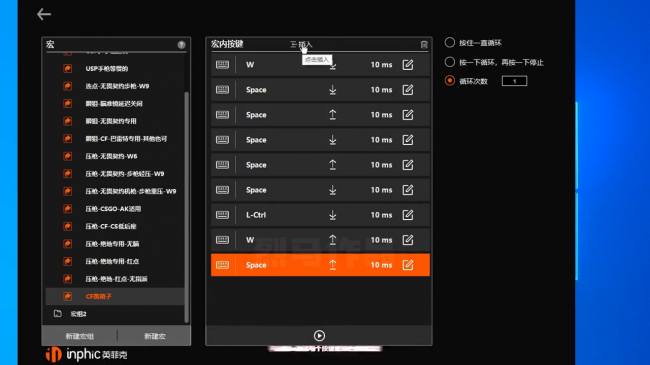Click macro icon beside 压枪-CSGO-AK适用
Screen dimensions: 650x365
click(x=68, y=209)
